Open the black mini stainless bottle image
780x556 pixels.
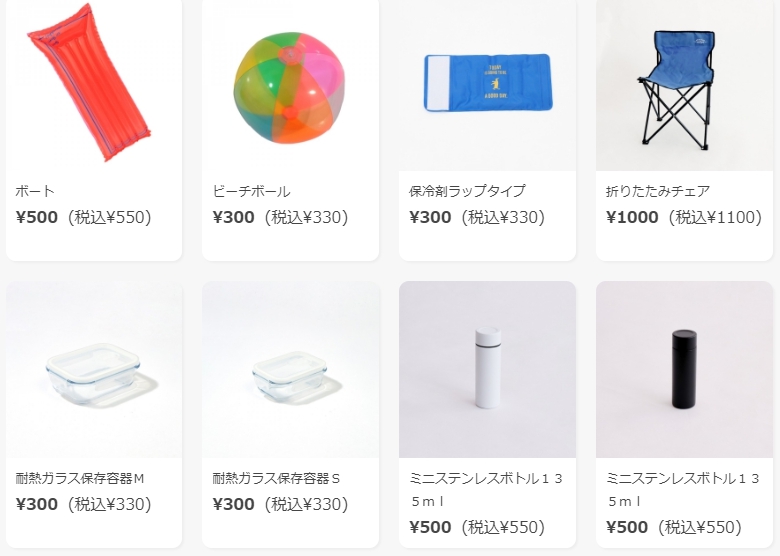coord(684,370)
